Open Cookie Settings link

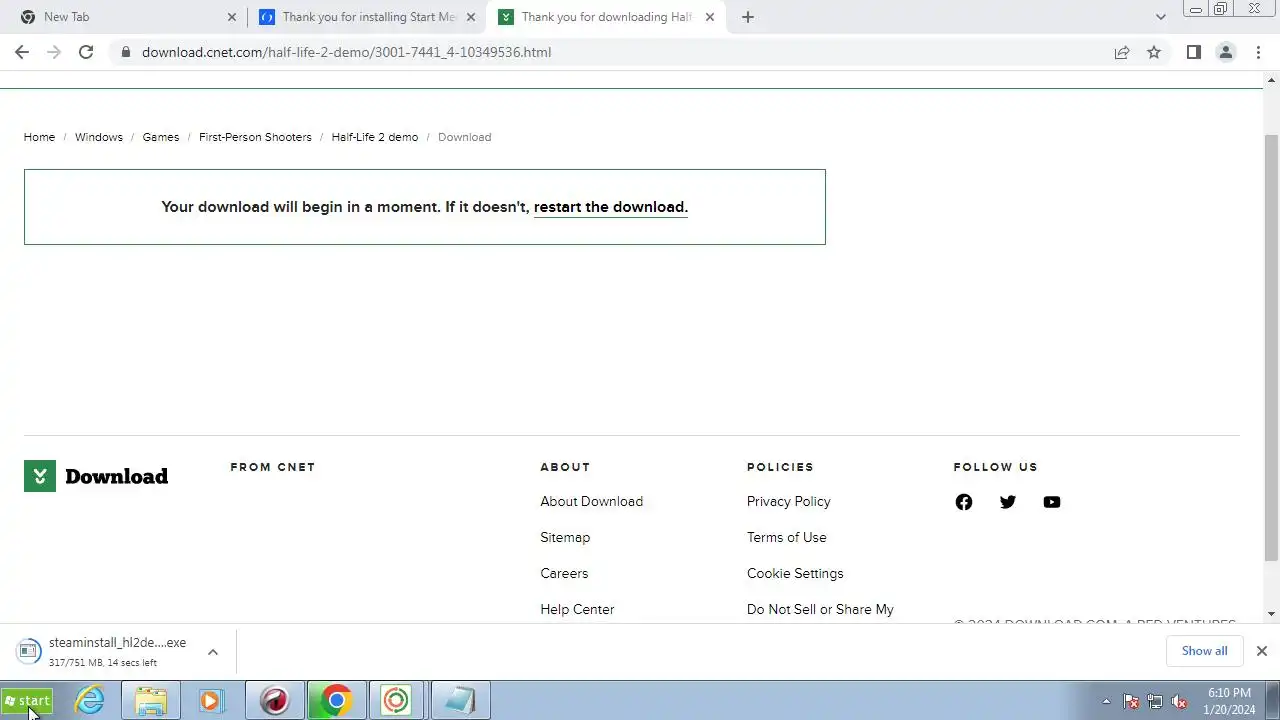pyautogui.click(x=795, y=574)
